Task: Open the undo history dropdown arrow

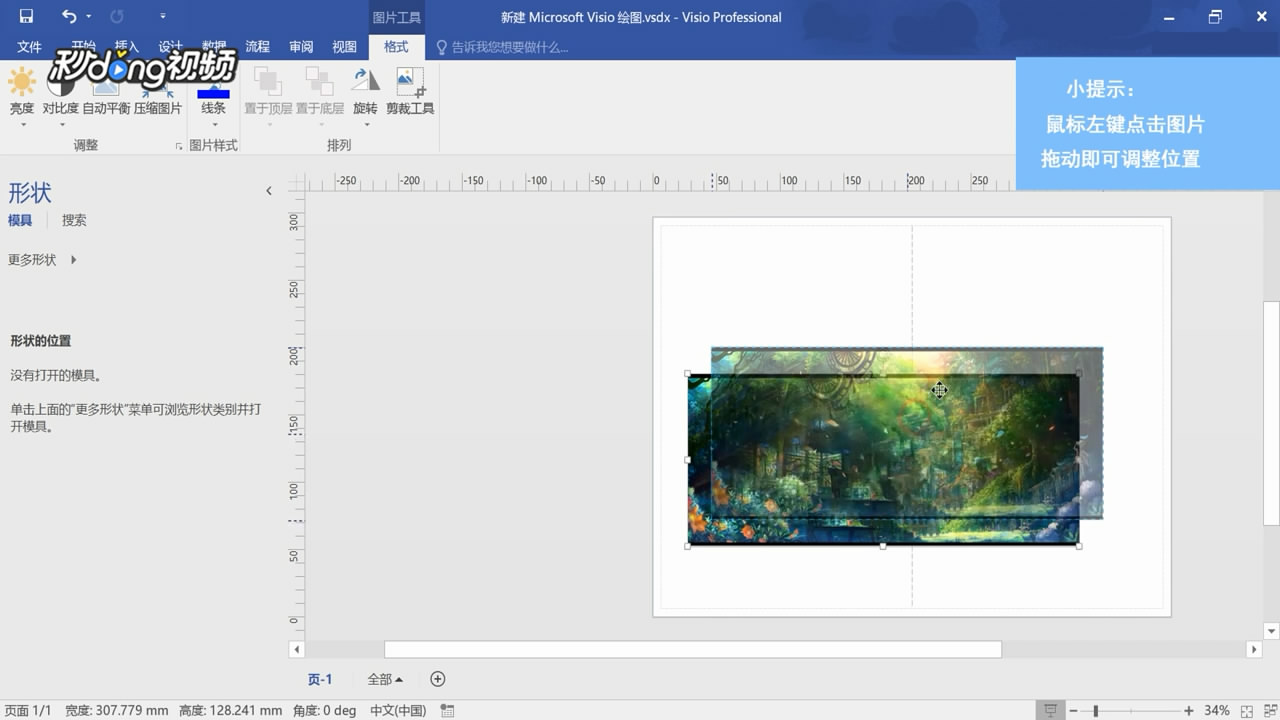Action: click(88, 17)
